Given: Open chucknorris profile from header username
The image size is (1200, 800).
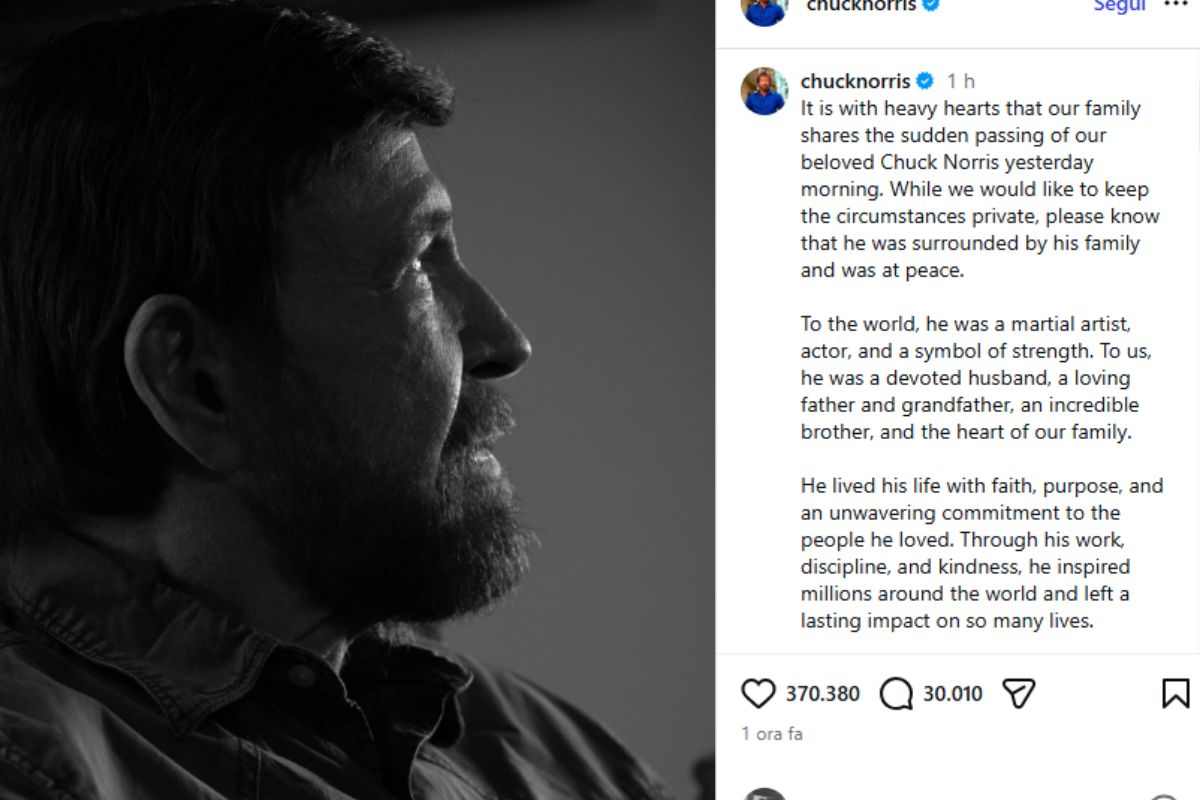Looking at the screenshot, I should [860, 5].
